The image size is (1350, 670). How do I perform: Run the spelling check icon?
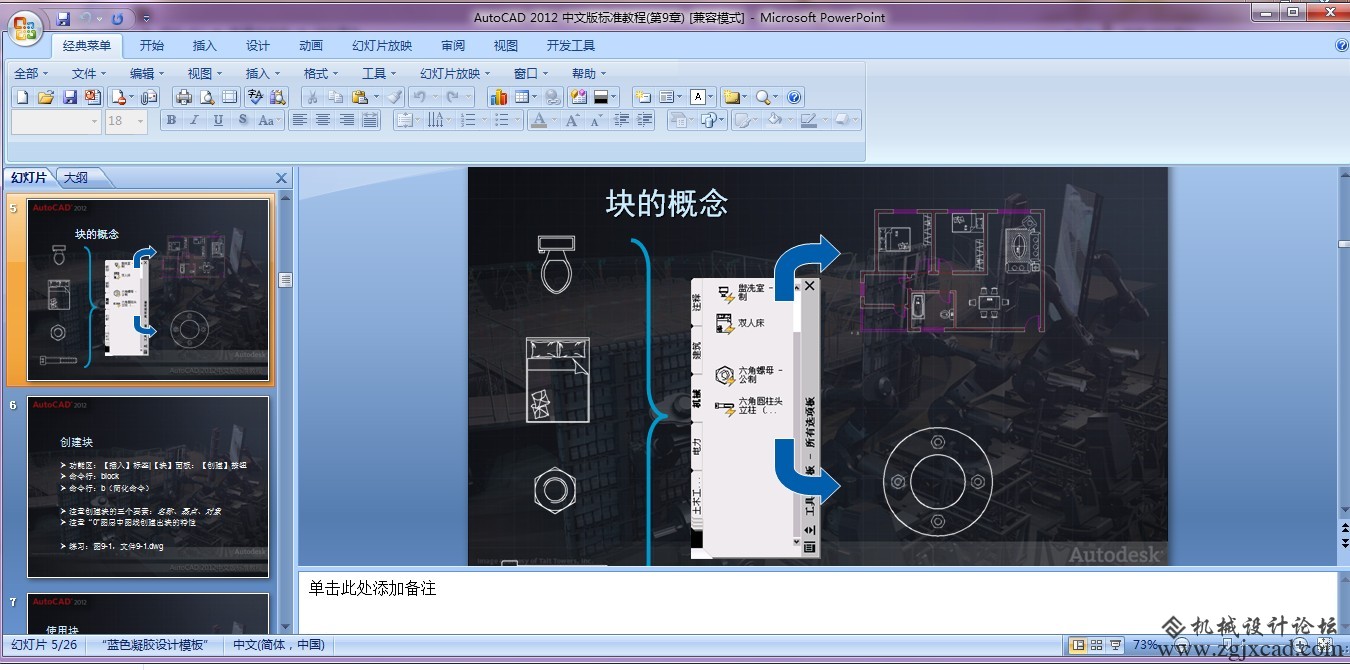(x=255, y=97)
